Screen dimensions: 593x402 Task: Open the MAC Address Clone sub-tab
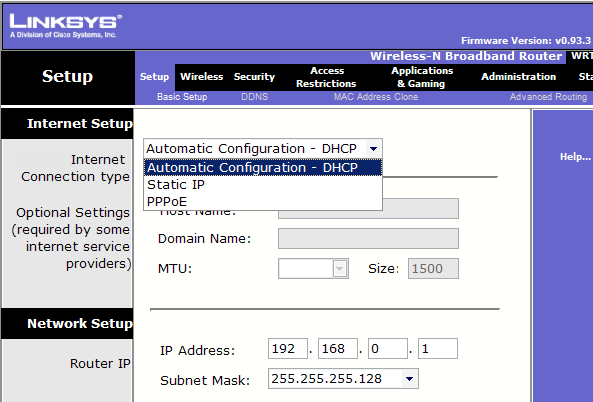click(376, 97)
